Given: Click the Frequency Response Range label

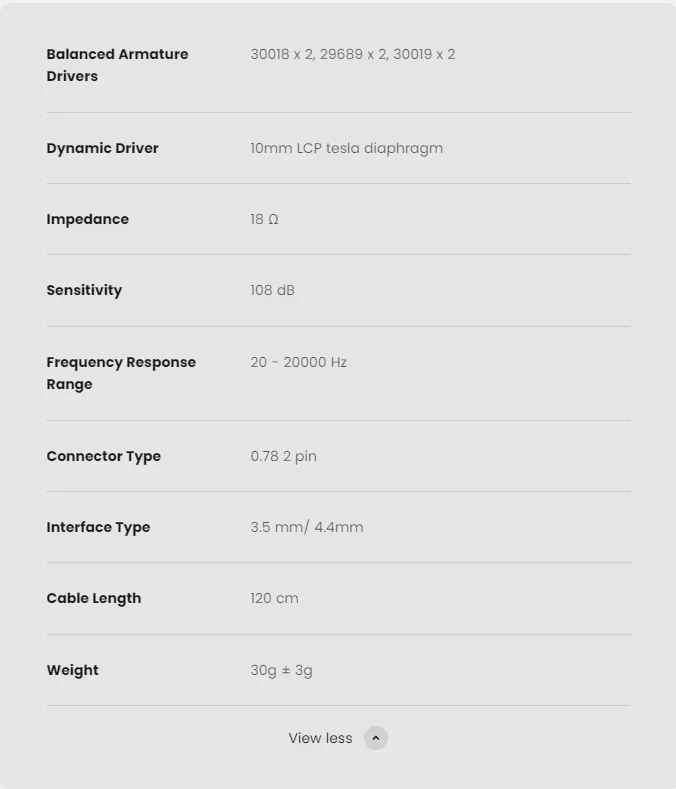Looking at the screenshot, I should [x=120, y=373].
